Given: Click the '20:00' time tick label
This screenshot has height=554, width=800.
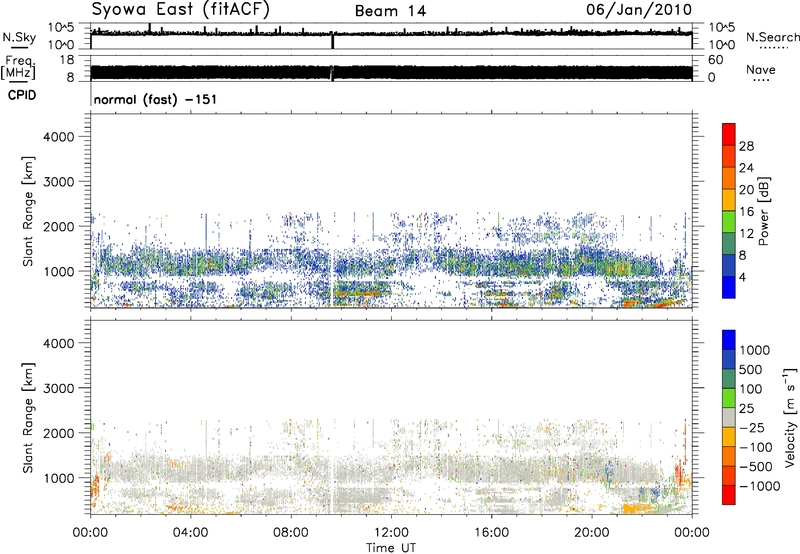Looking at the screenshot, I should click(591, 533).
